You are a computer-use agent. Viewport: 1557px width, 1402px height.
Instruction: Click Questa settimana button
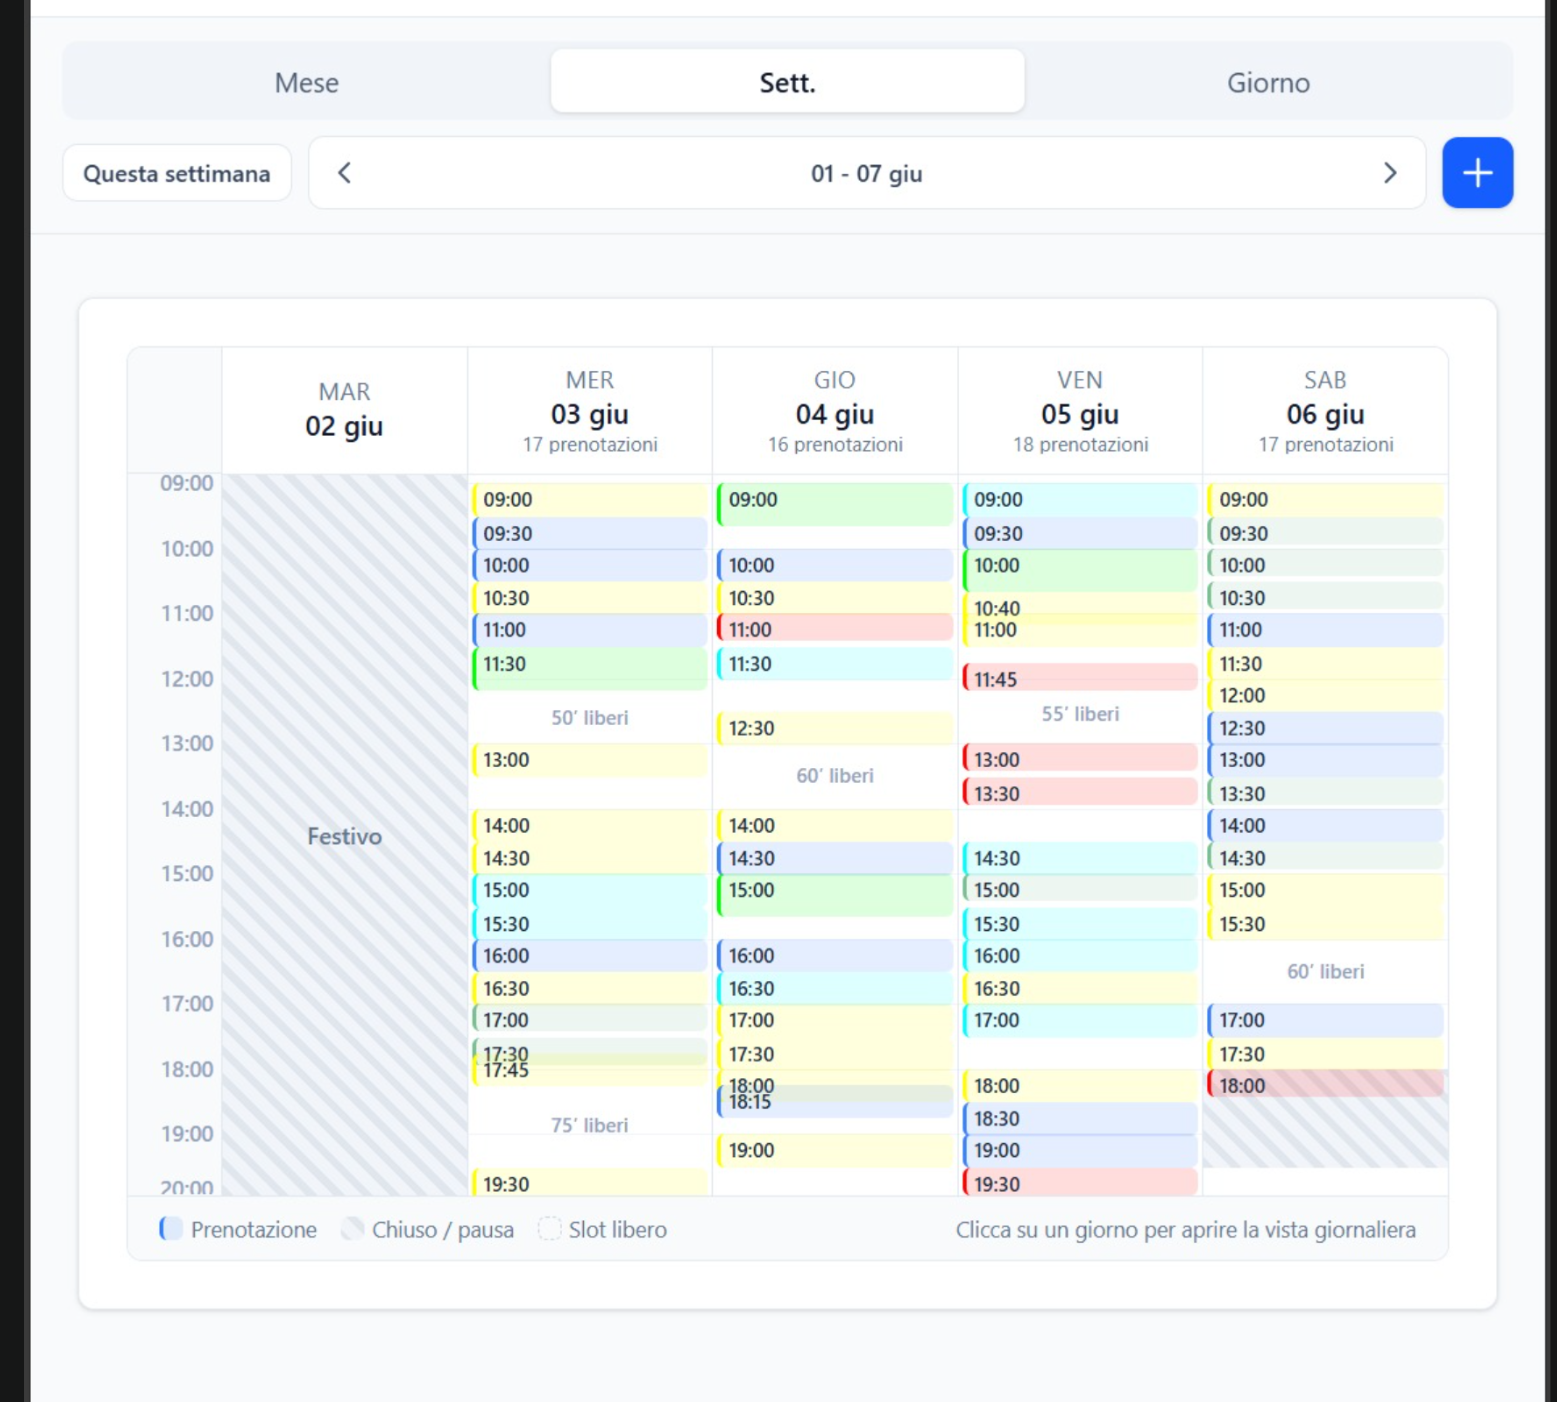pos(177,173)
